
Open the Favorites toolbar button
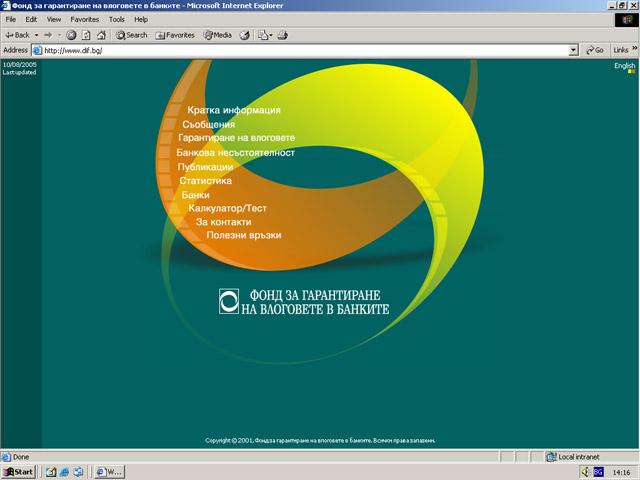tap(174, 35)
